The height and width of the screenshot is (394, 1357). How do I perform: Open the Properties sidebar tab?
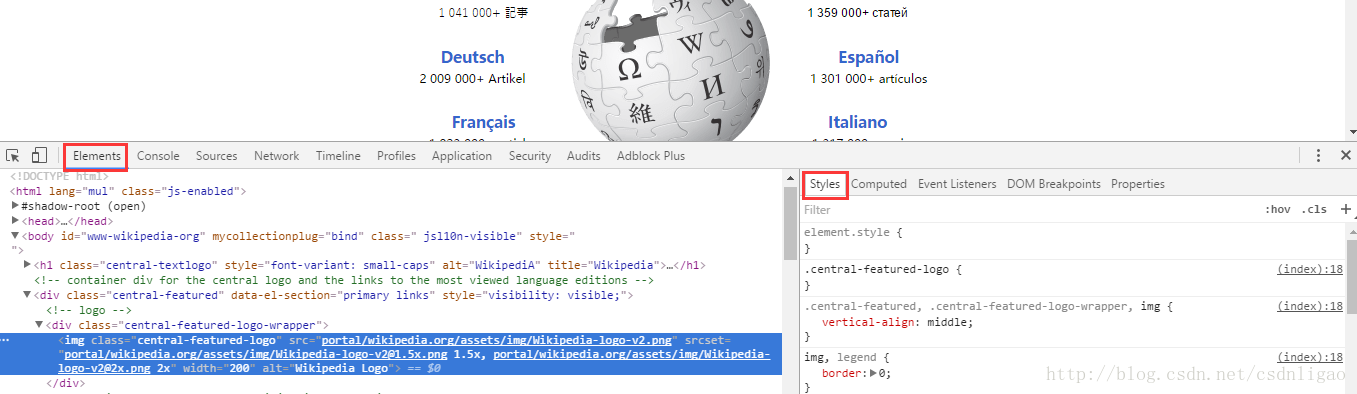click(1137, 184)
